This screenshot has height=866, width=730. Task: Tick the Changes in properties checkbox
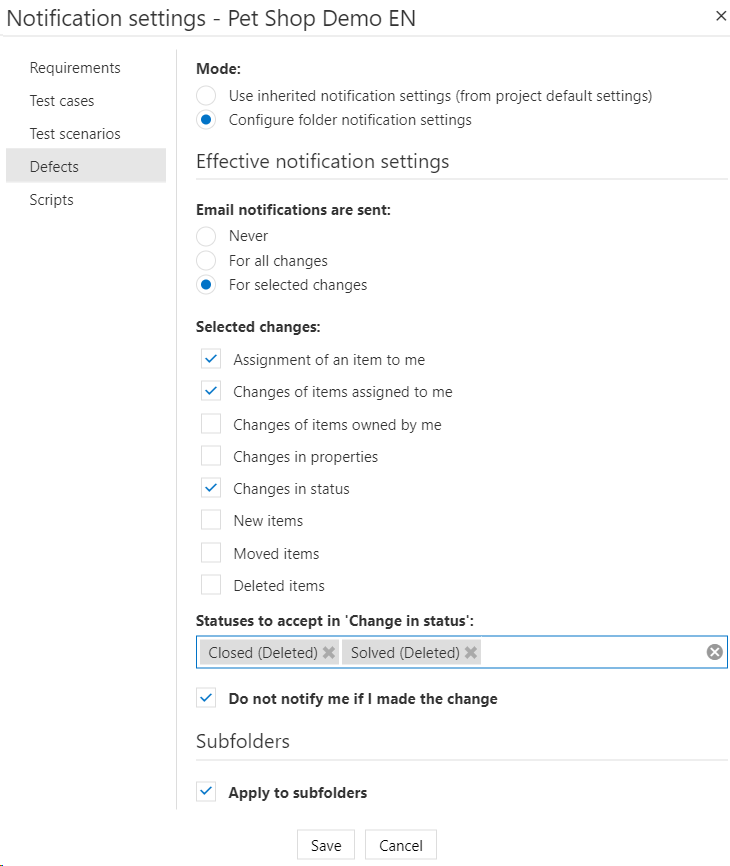coord(211,457)
